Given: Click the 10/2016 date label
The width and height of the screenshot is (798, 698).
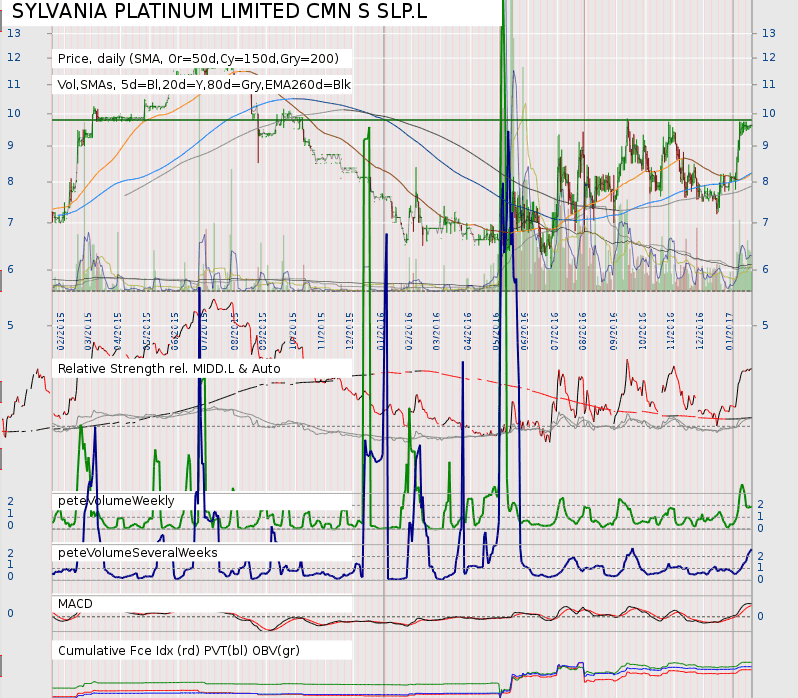Looking at the screenshot, I should pos(642,331).
